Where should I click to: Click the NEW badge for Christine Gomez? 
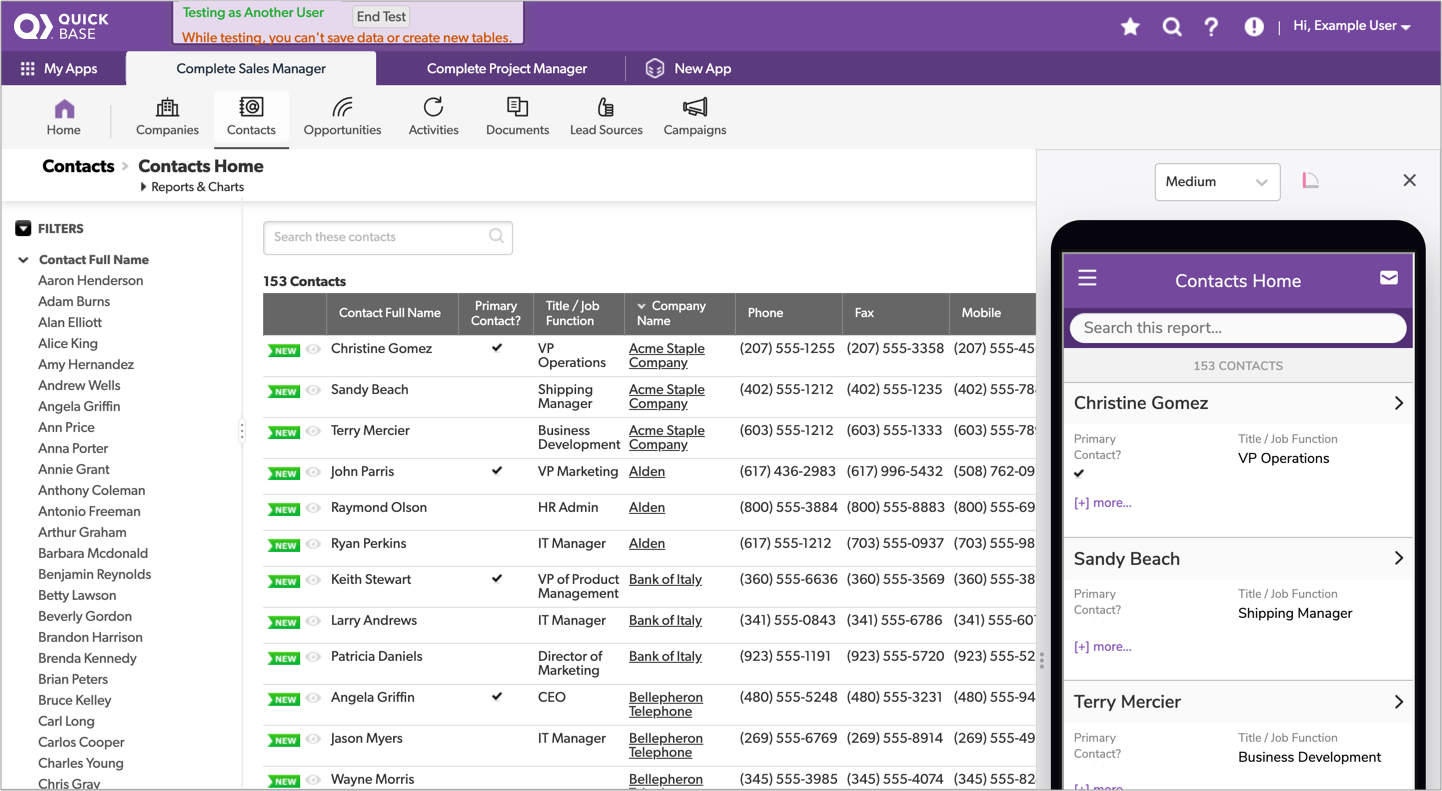tap(284, 351)
